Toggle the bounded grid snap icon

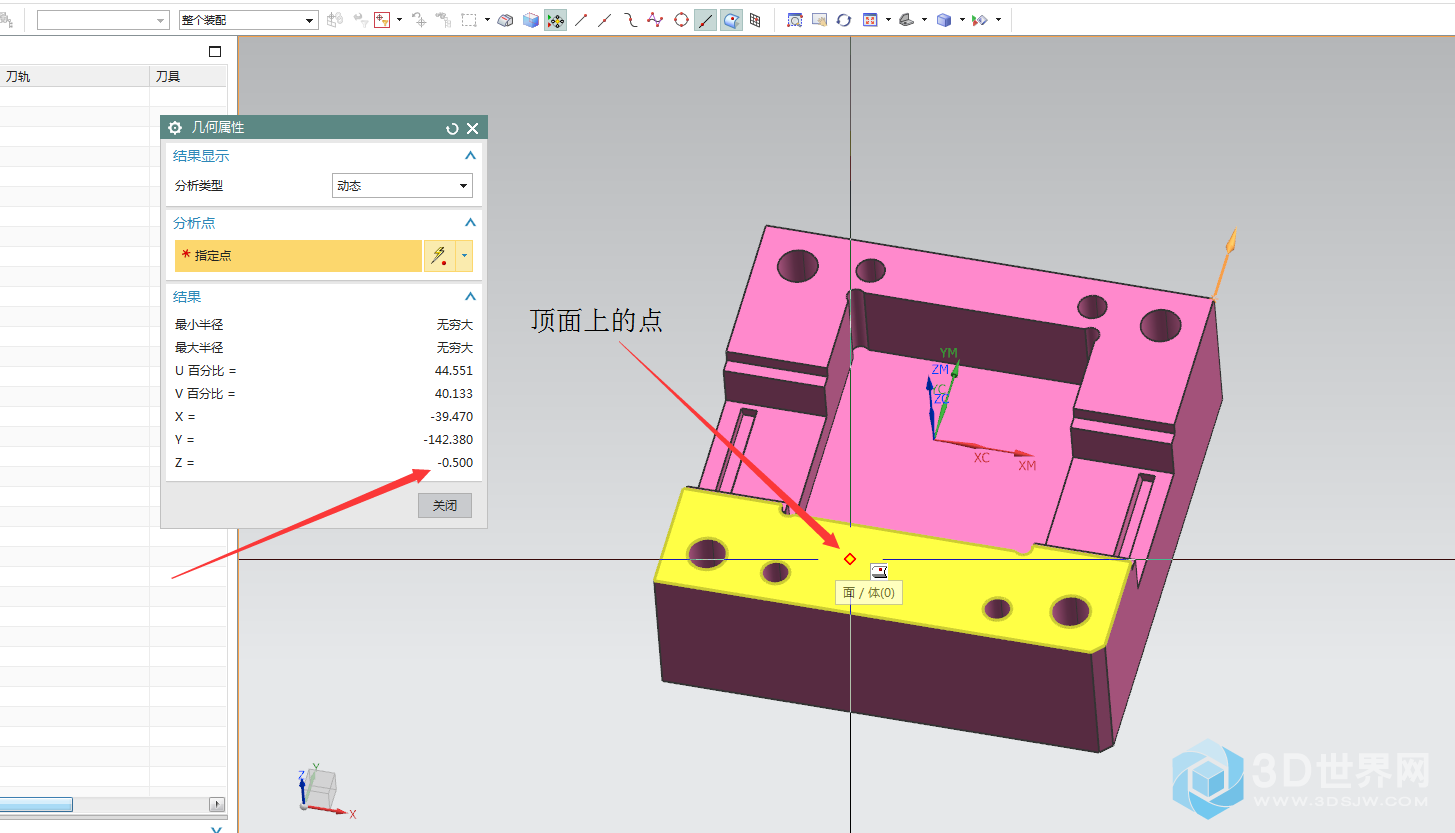pyautogui.click(x=755, y=20)
